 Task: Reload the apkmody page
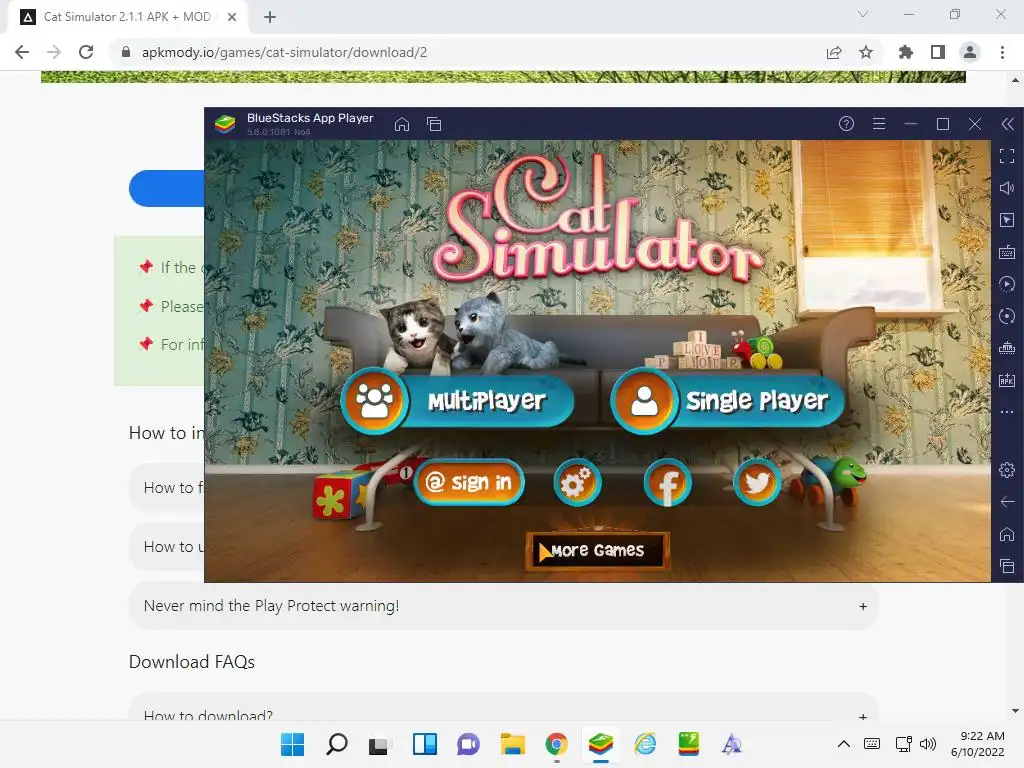(86, 52)
